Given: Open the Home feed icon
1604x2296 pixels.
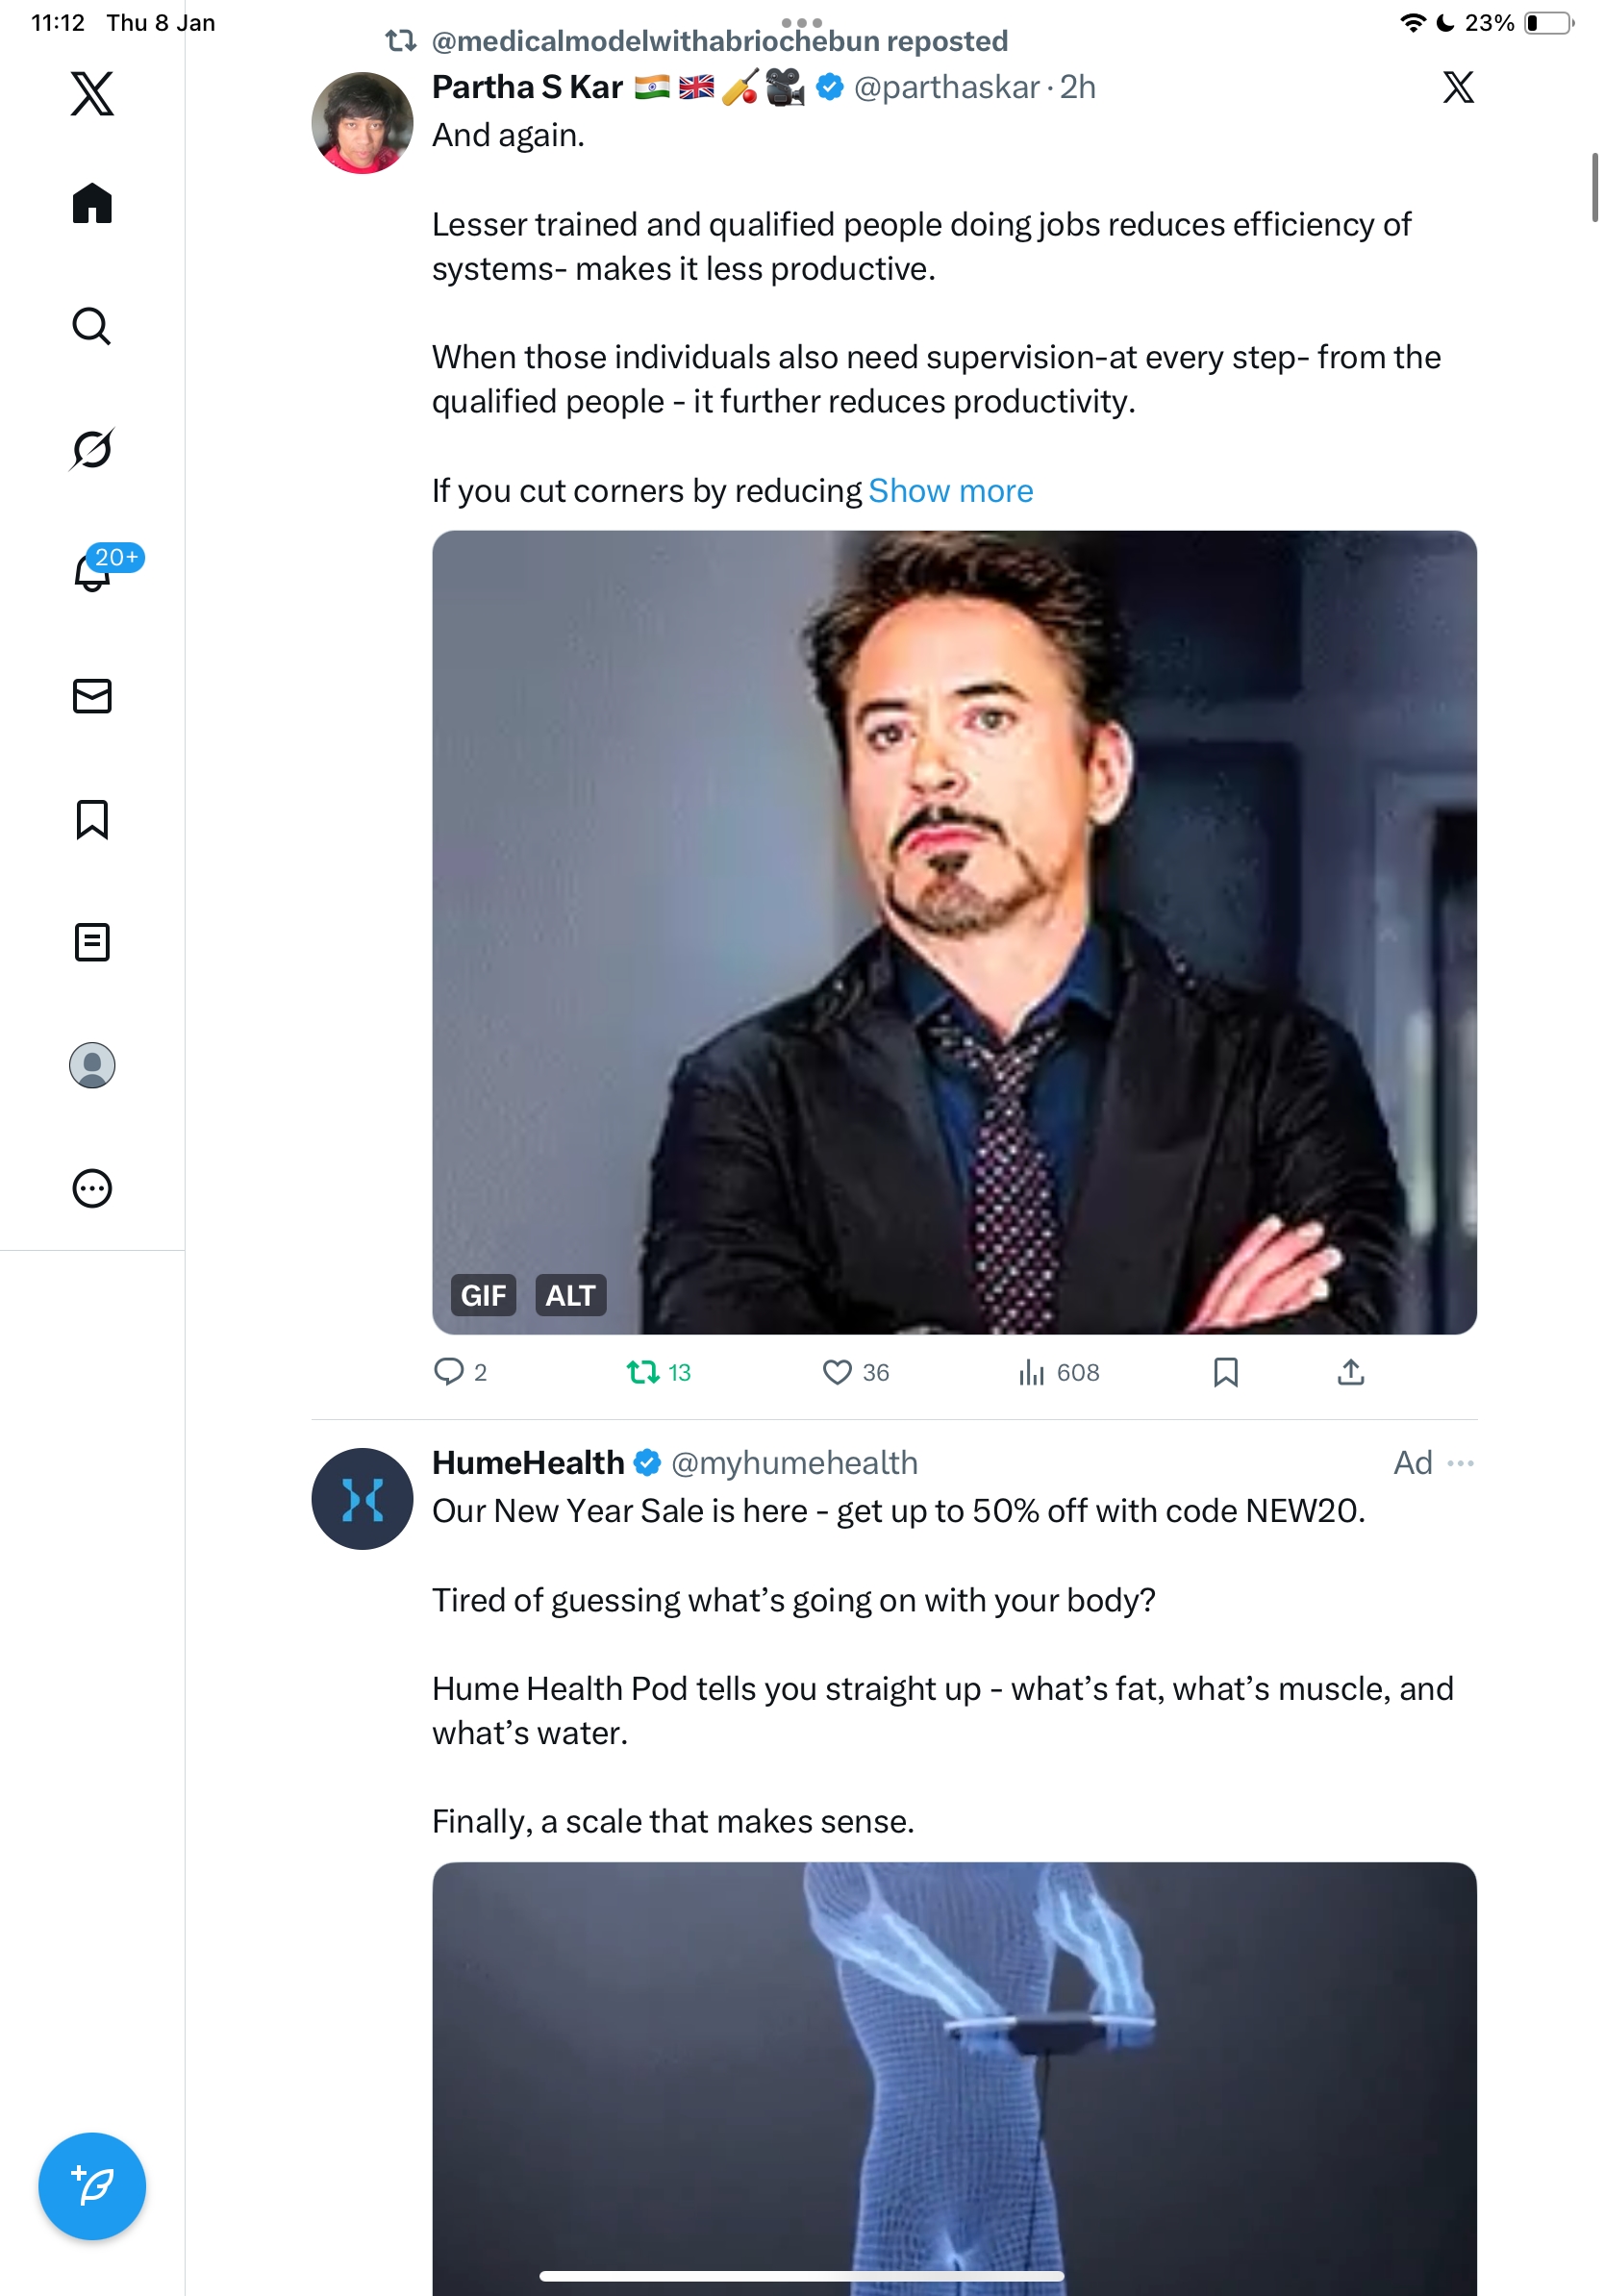Looking at the screenshot, I should click(x=92, y=204).
